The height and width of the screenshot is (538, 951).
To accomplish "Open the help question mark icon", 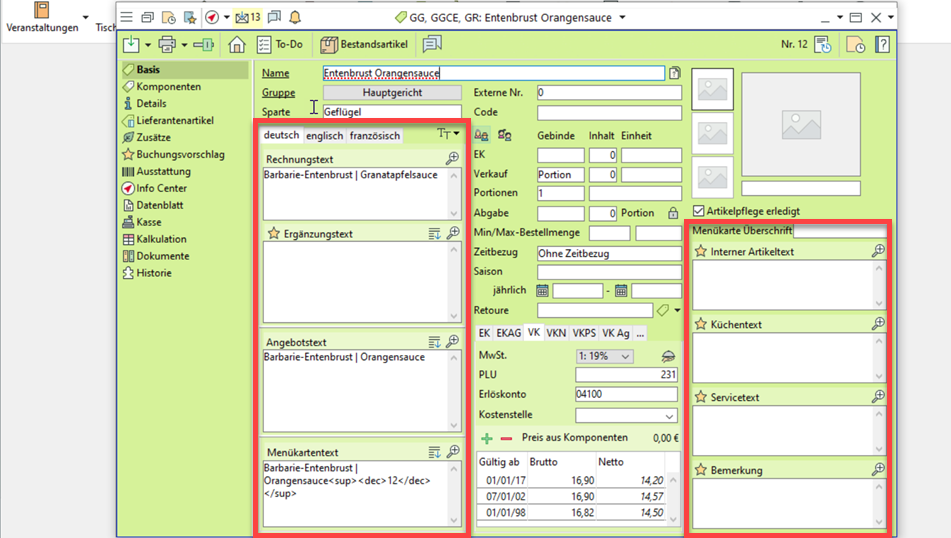I will (x=883, y=44).
